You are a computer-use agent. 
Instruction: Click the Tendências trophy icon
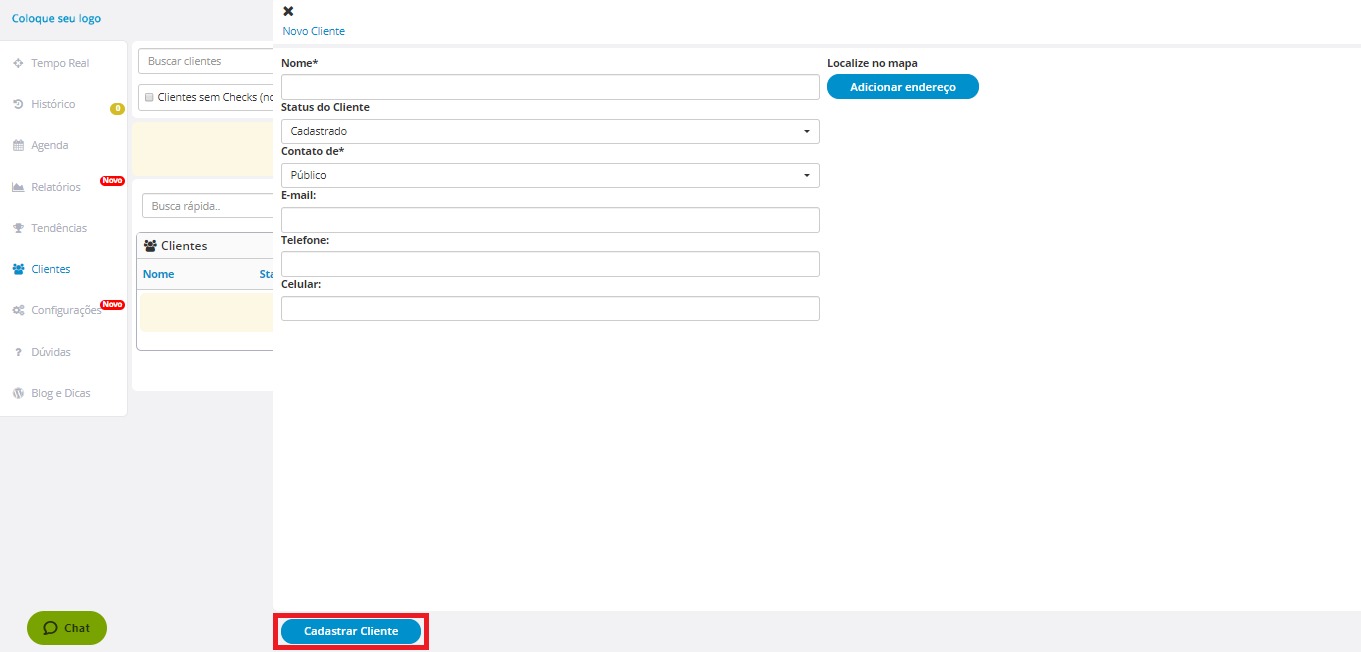tap(18, 228)
